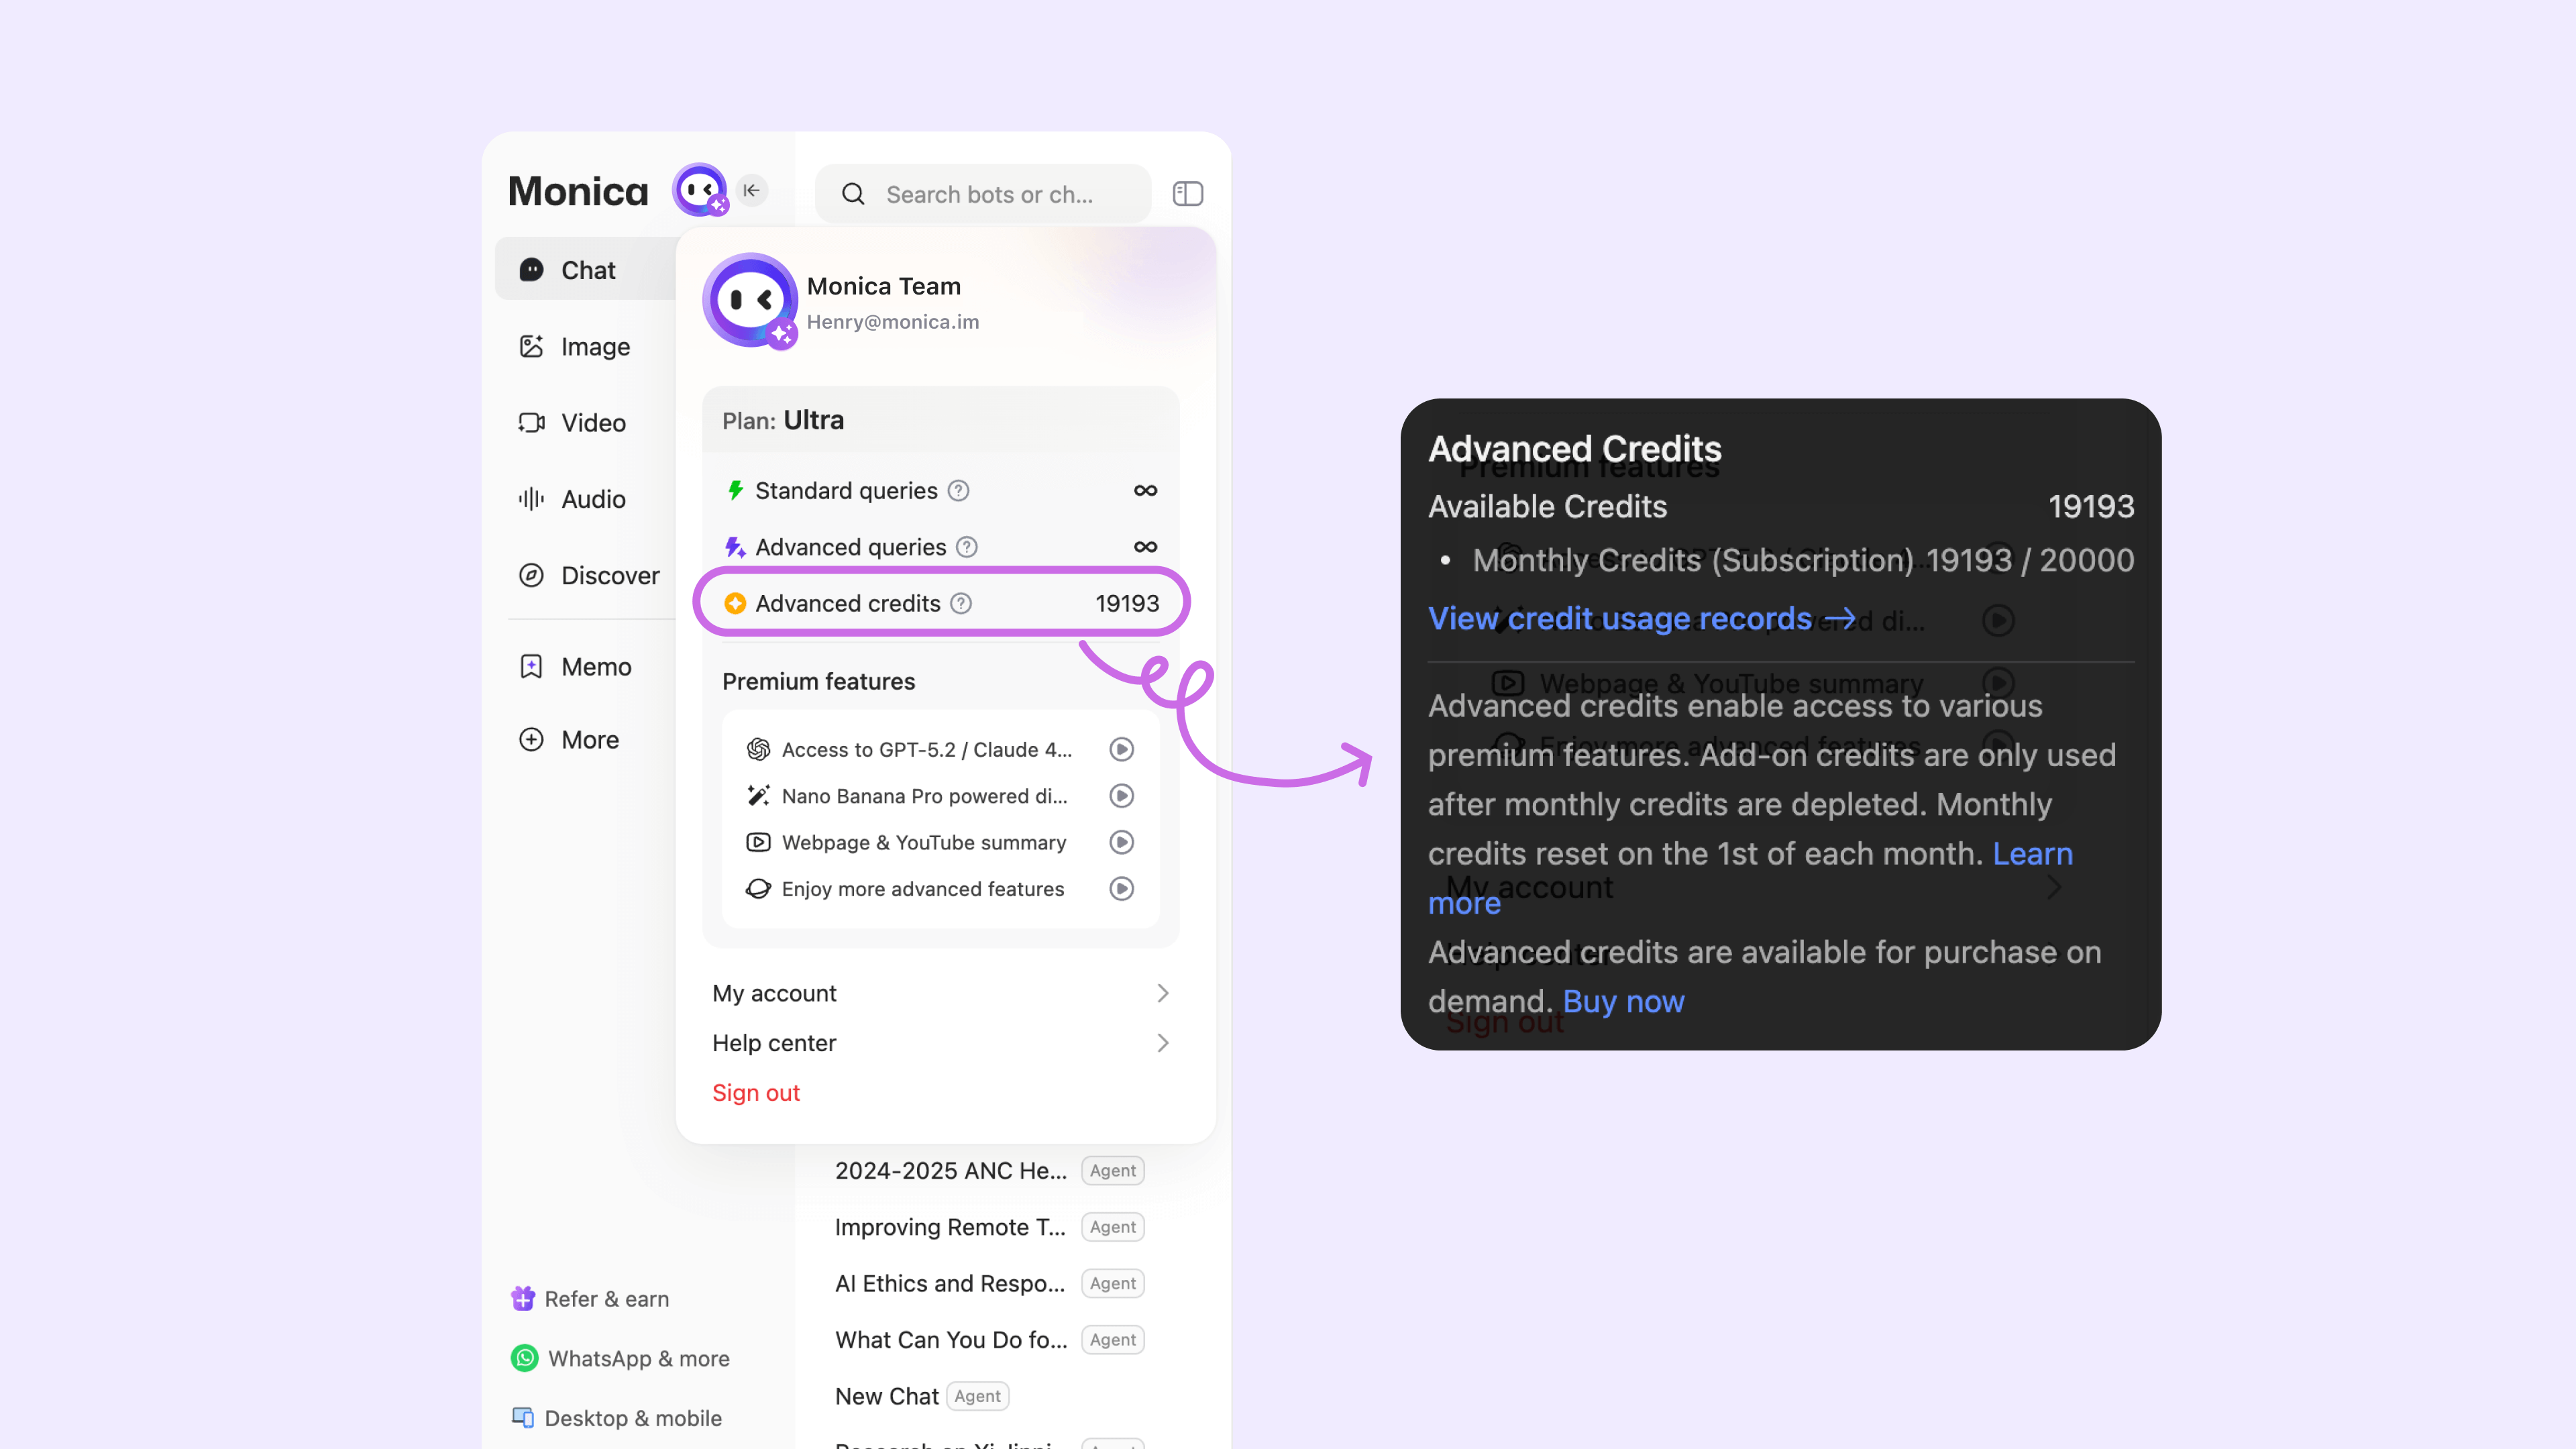Image resolution: width=2576 pixels, height=1449 pixels.
Task: Open the Video section in sidebar
Action: point(592,423)
